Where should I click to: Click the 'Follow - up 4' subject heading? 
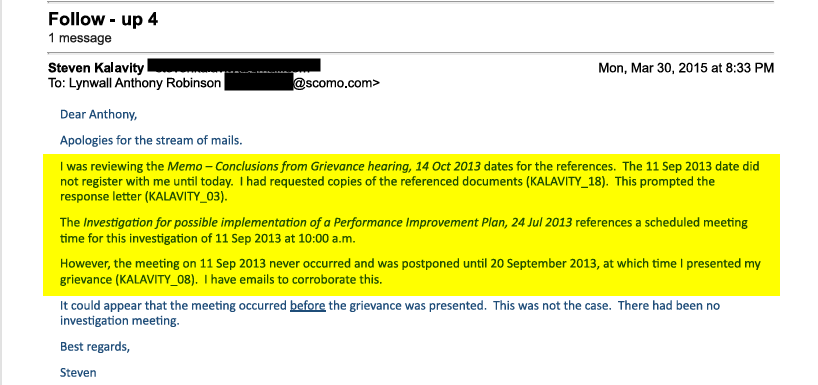coord(103,20)
